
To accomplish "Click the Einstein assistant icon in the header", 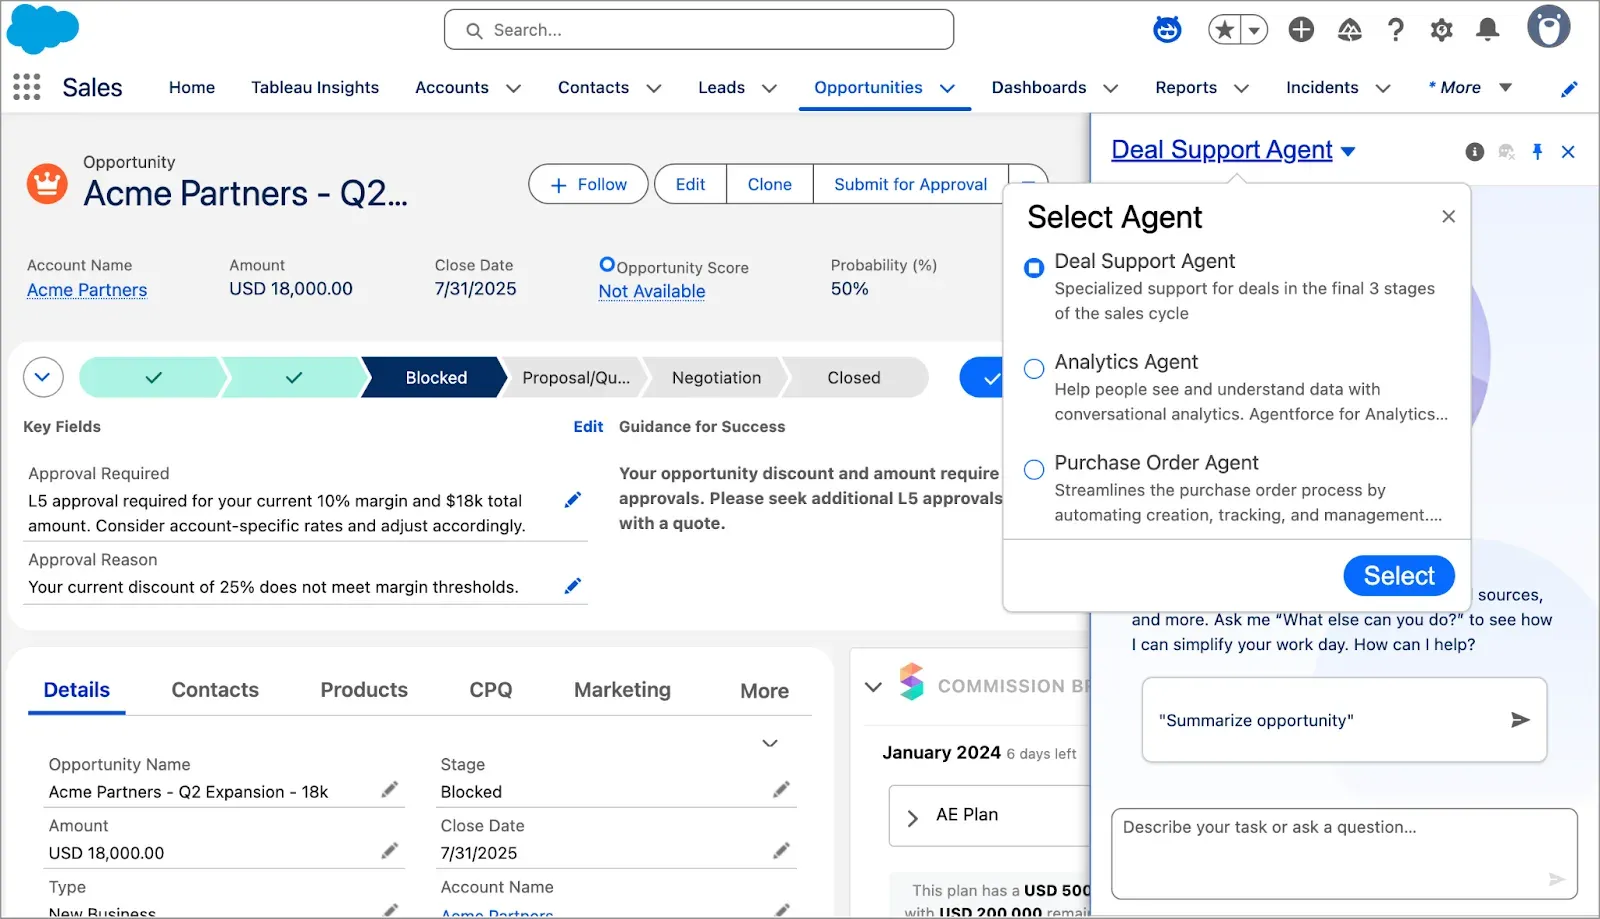I will tap(1167, 30).
